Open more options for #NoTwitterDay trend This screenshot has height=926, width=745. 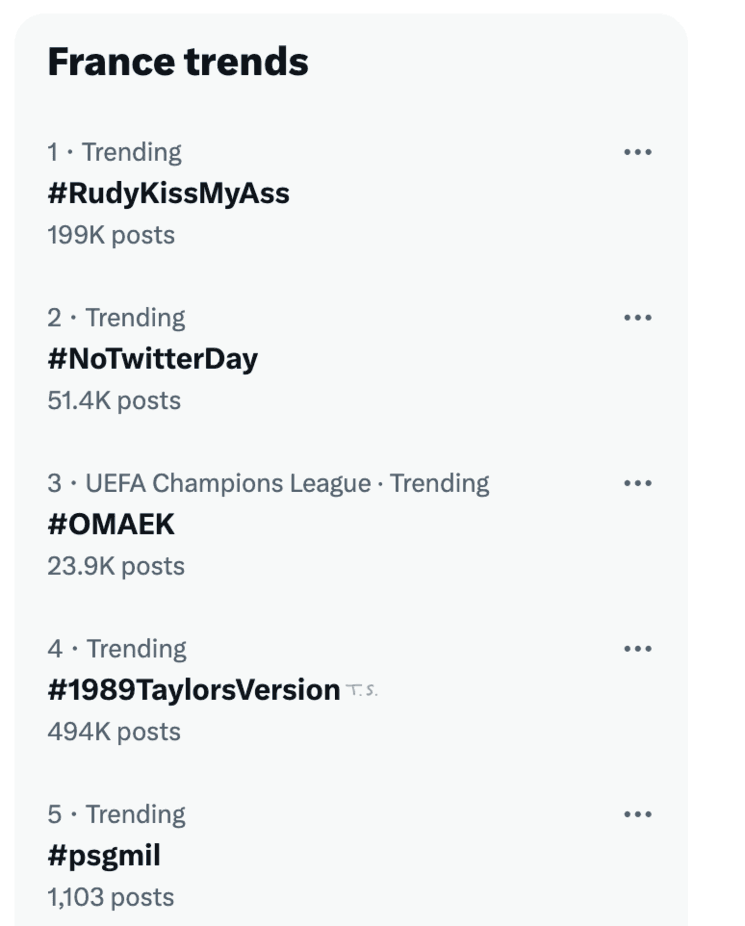pos(639,317)
